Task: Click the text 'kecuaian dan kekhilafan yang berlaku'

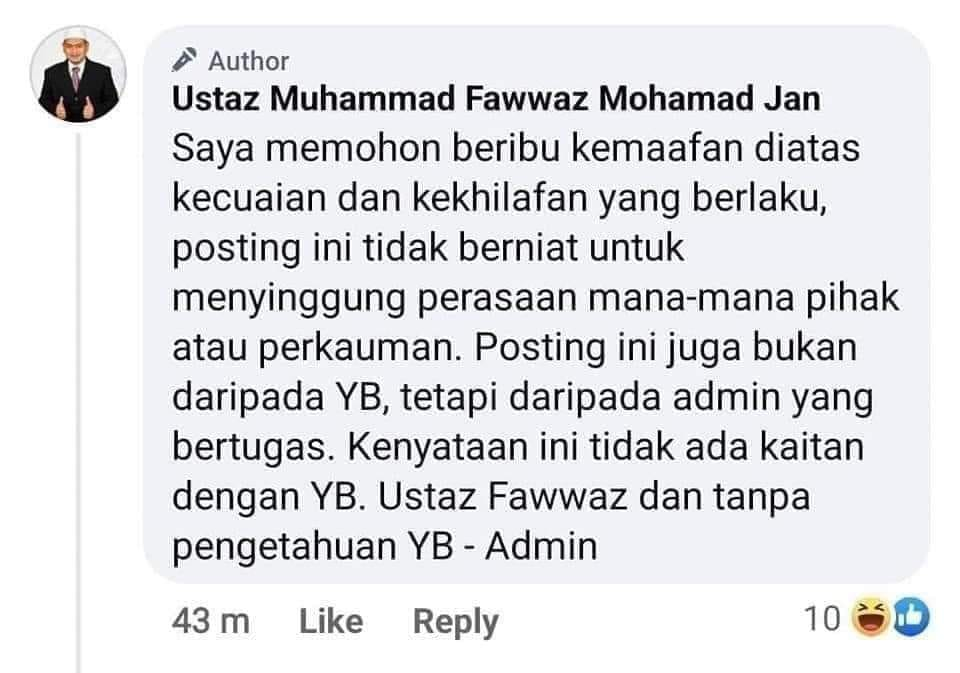Action: (x=497, y=199)
